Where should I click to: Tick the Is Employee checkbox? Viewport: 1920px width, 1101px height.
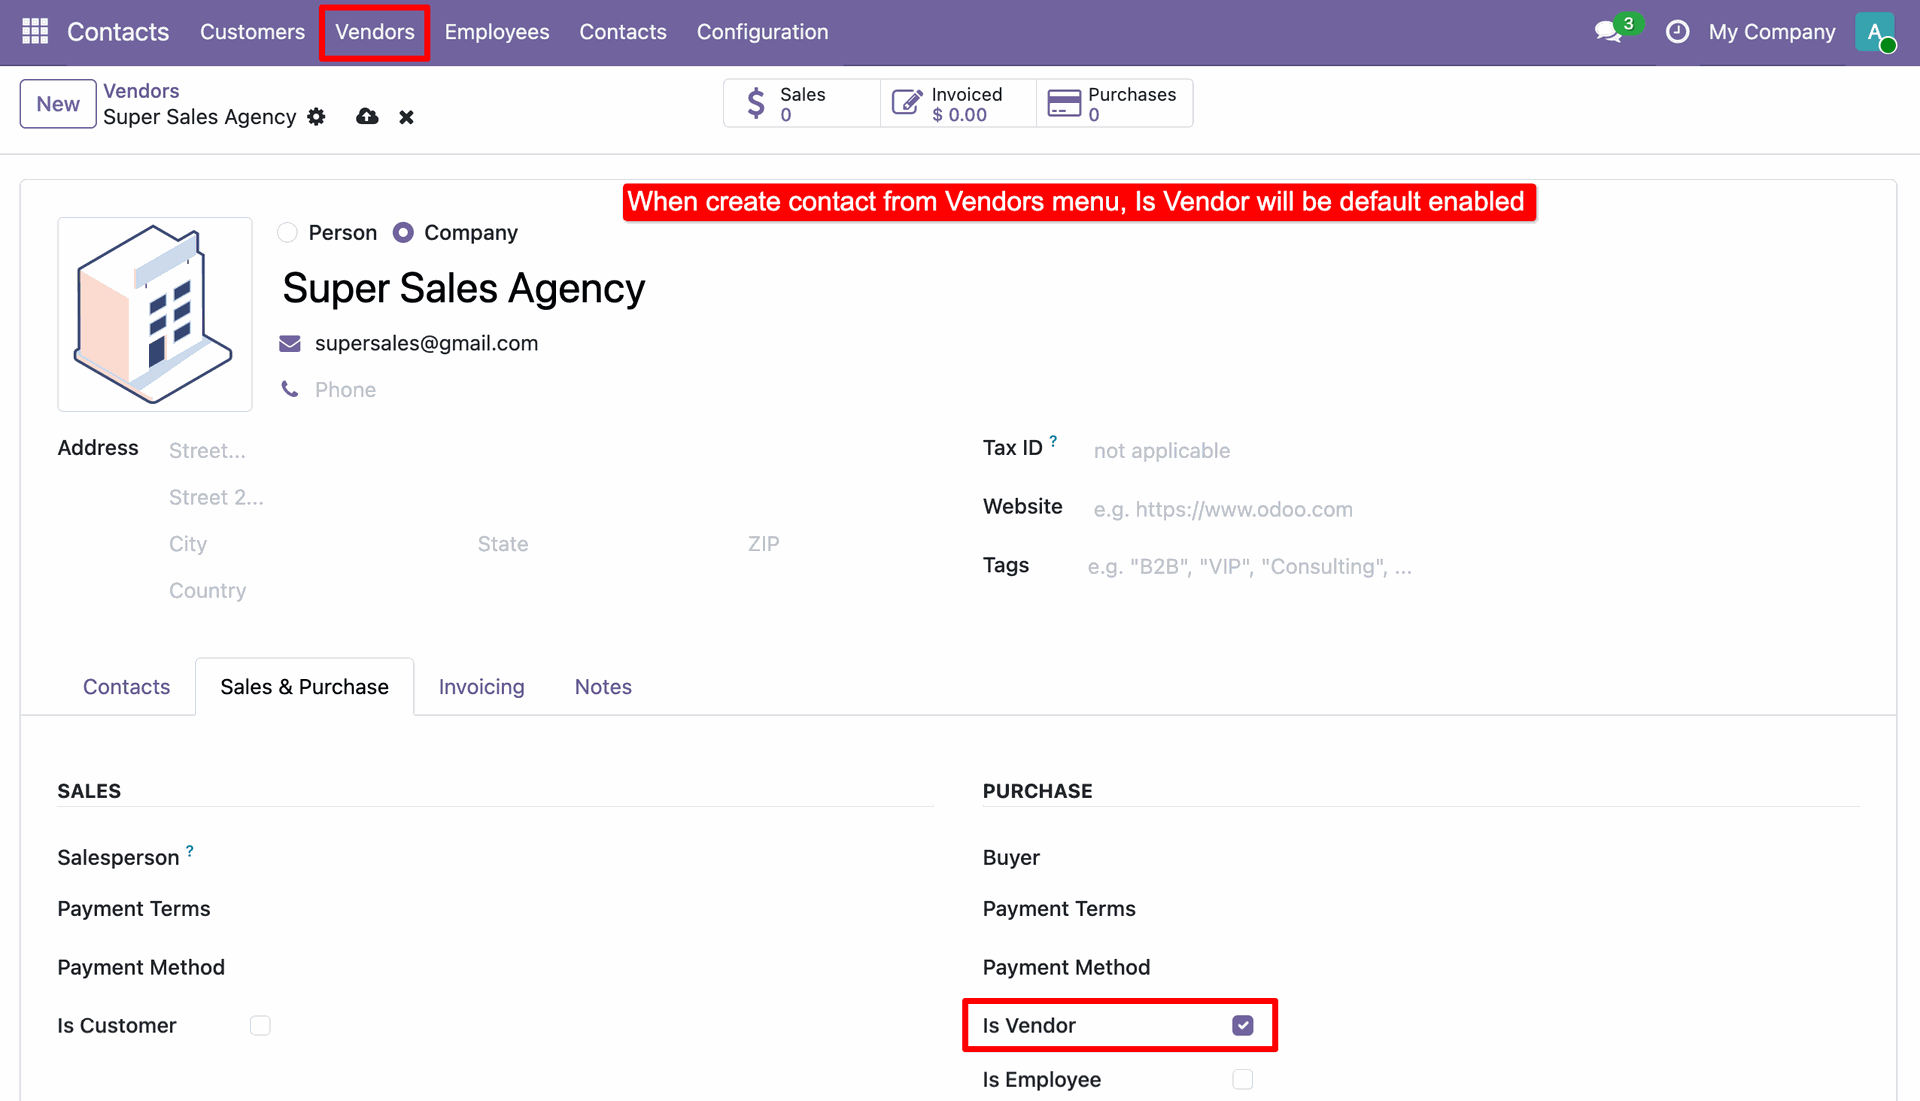pos(1242,1080)
